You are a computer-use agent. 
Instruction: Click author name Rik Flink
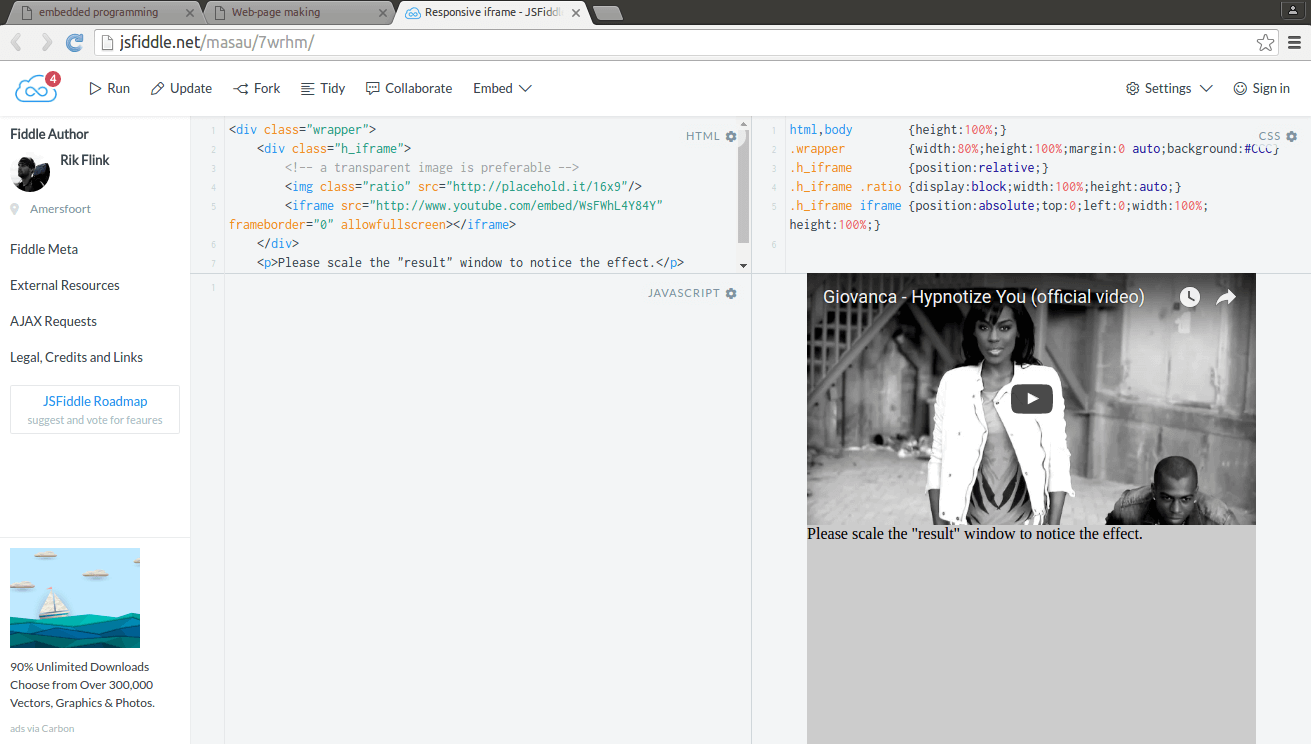[x=85, y=160]
